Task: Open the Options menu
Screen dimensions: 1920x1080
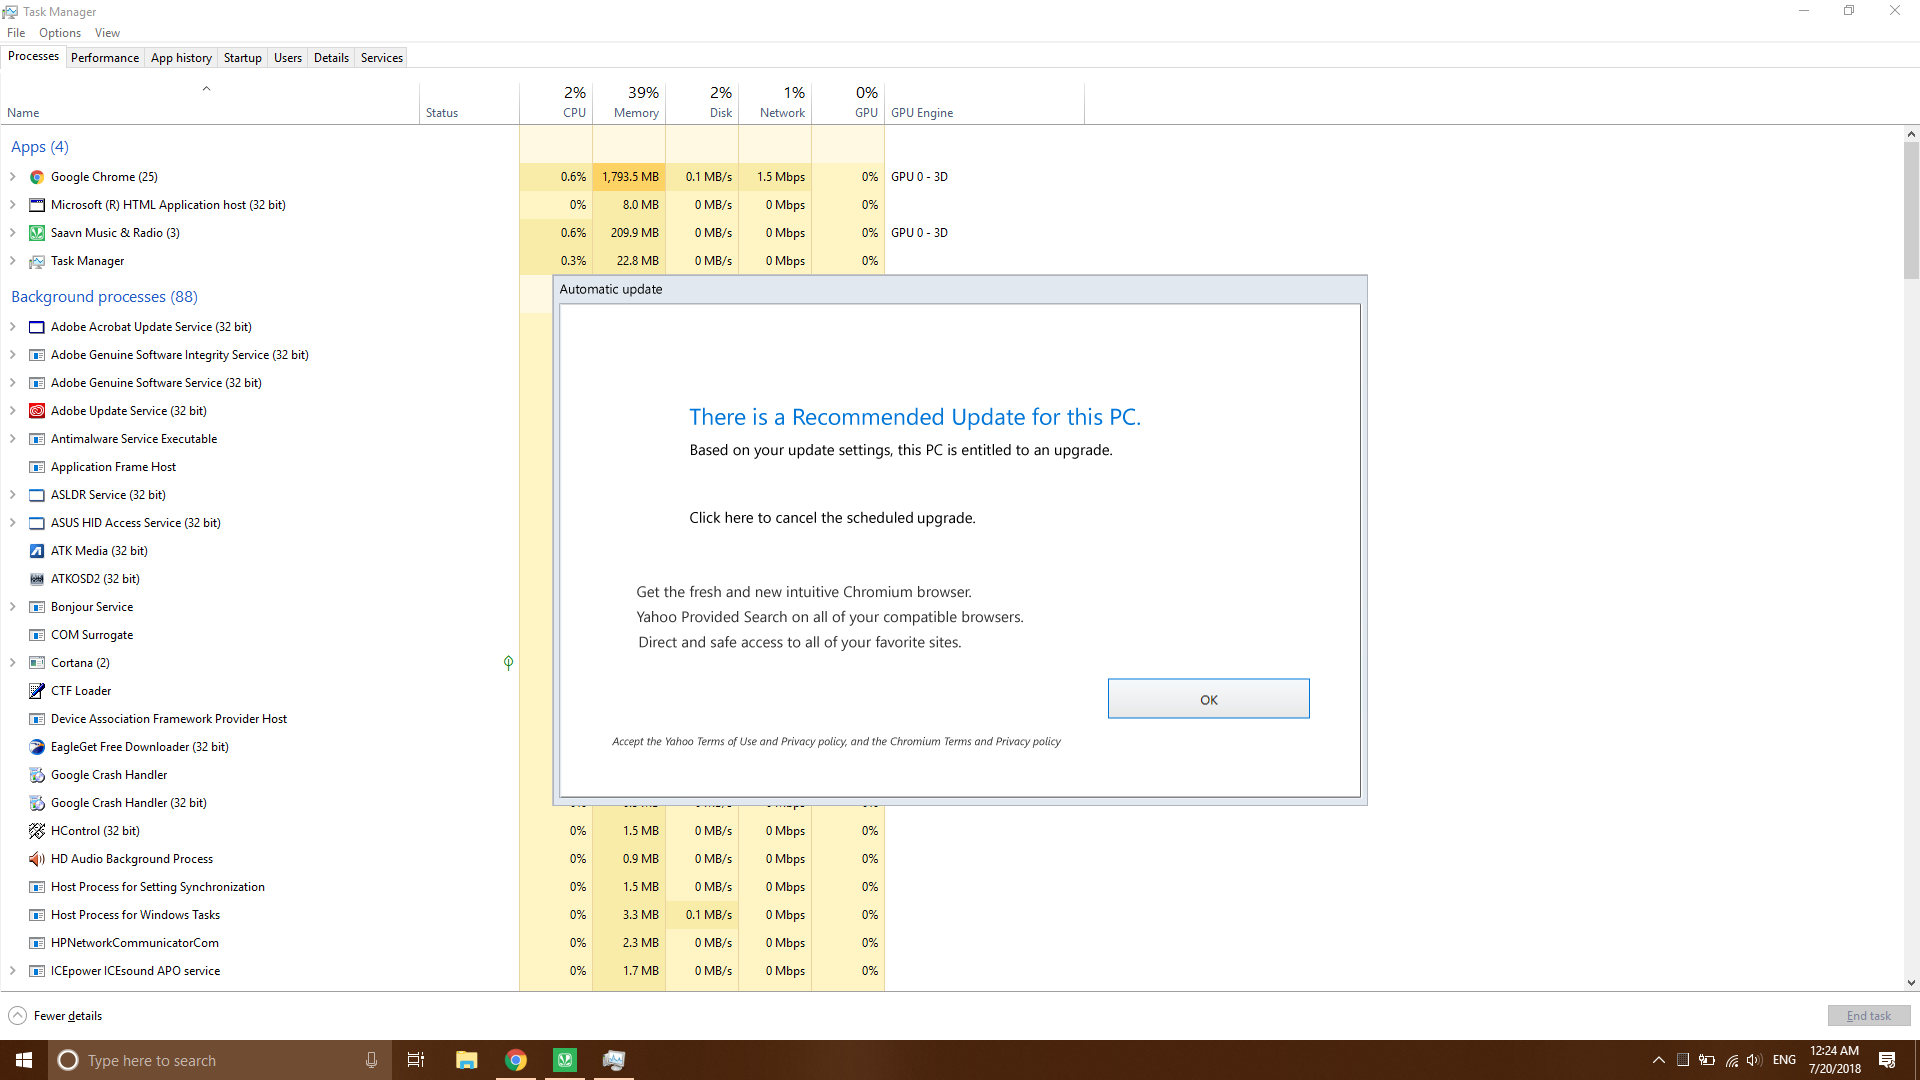Action: point(59,32)
